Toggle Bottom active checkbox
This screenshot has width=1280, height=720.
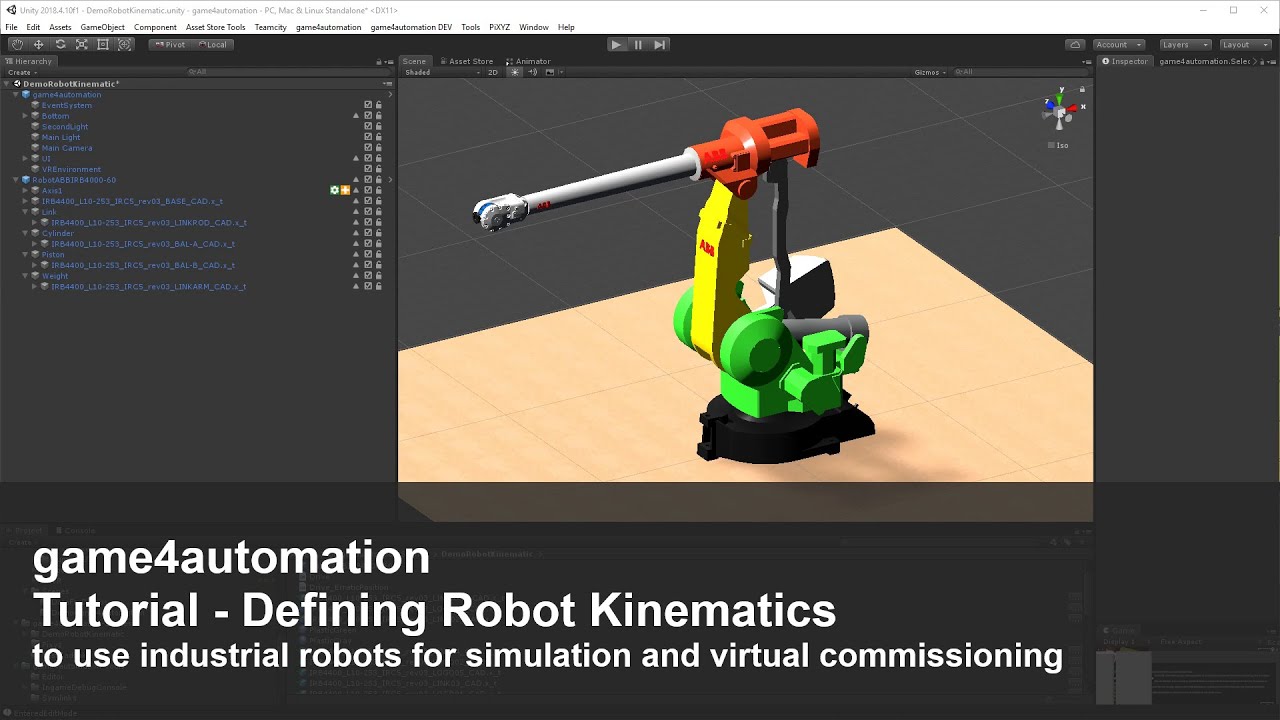[368, 116]
